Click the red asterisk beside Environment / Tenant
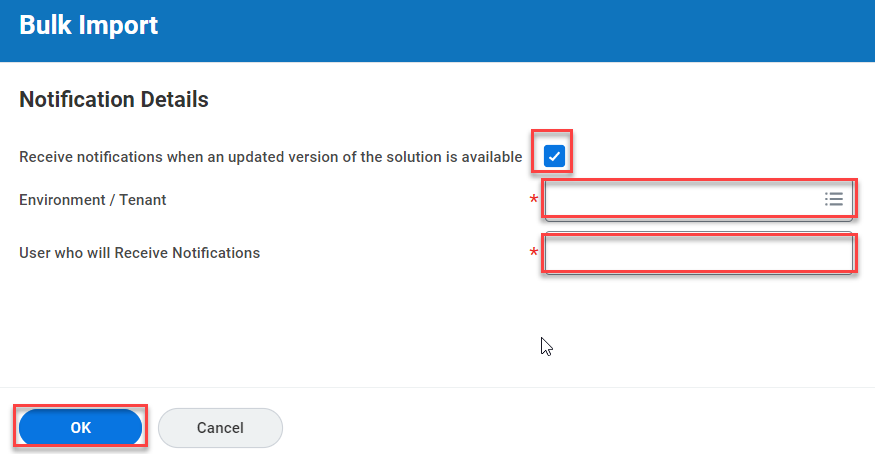Screen dimensions: 875x454 pos(533,201)
